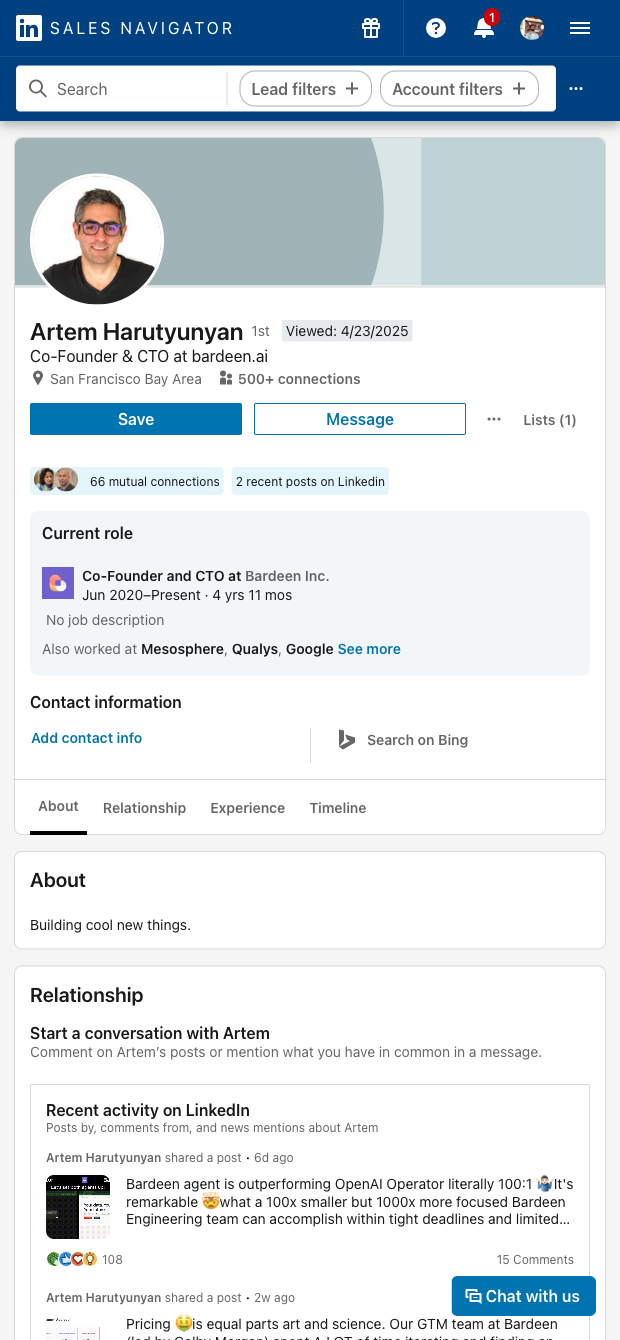Save Artem Harutyunyan as a lead
The height and width of the screenshot is (1340, 620).
136,419
